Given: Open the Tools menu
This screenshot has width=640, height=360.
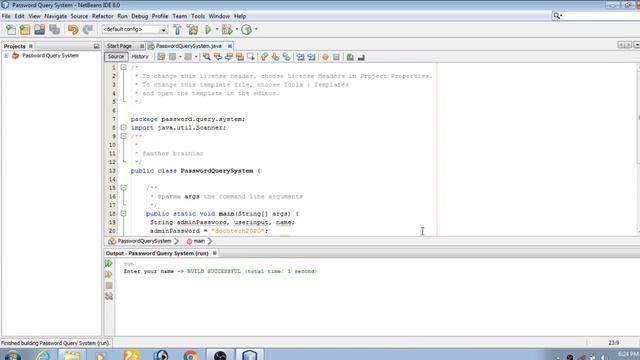Looking at the screenshot, I should [x=198, y=16].
